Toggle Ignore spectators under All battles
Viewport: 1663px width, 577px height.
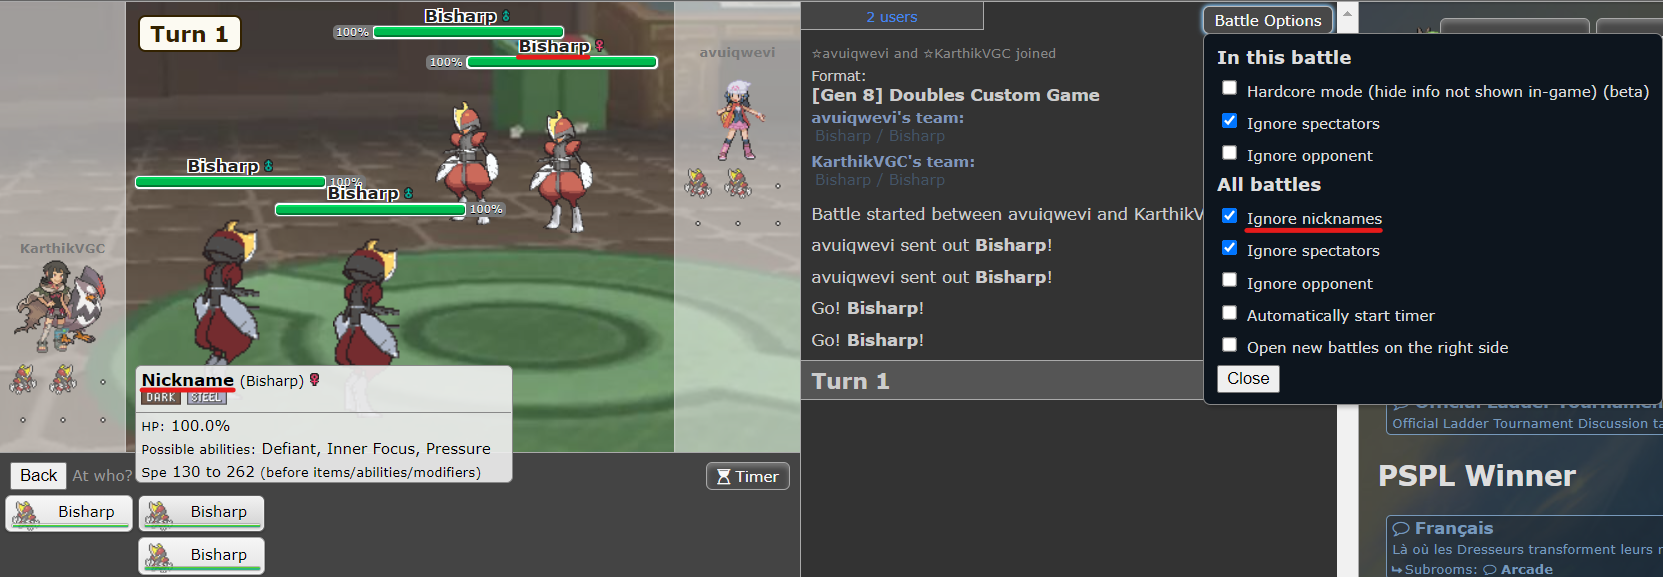pyautogui.click(x=1229, y=247)
